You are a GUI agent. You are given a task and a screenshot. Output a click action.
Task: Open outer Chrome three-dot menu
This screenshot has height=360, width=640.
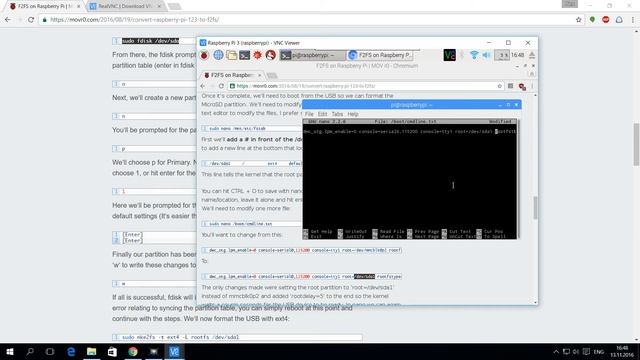633,20
